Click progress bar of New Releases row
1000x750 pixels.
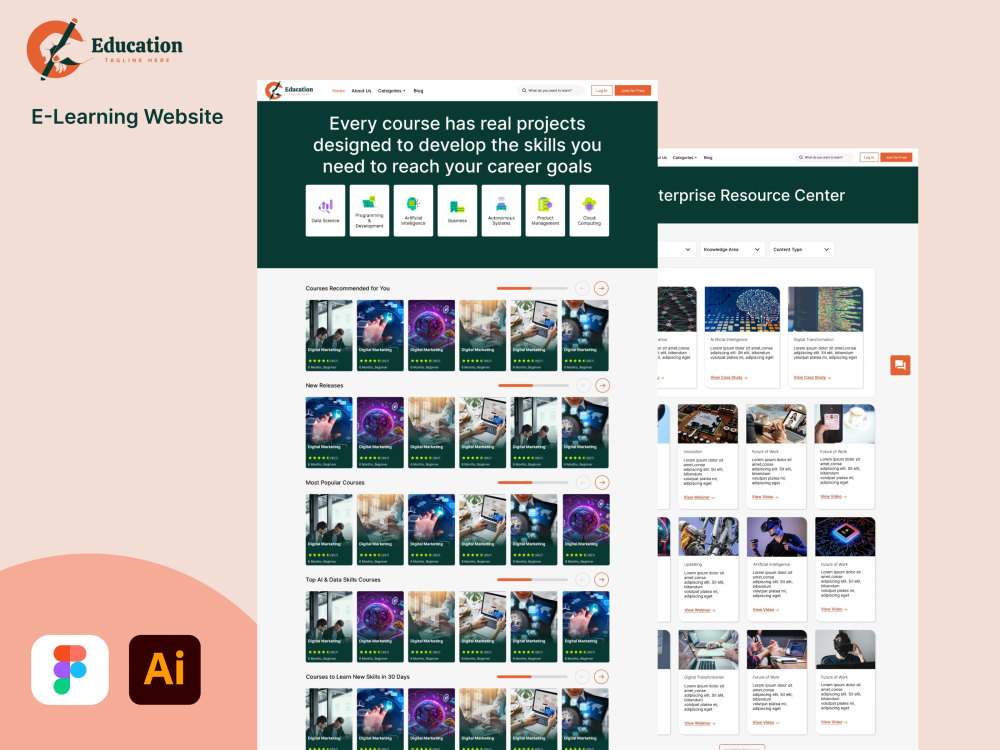click(533, 385)
